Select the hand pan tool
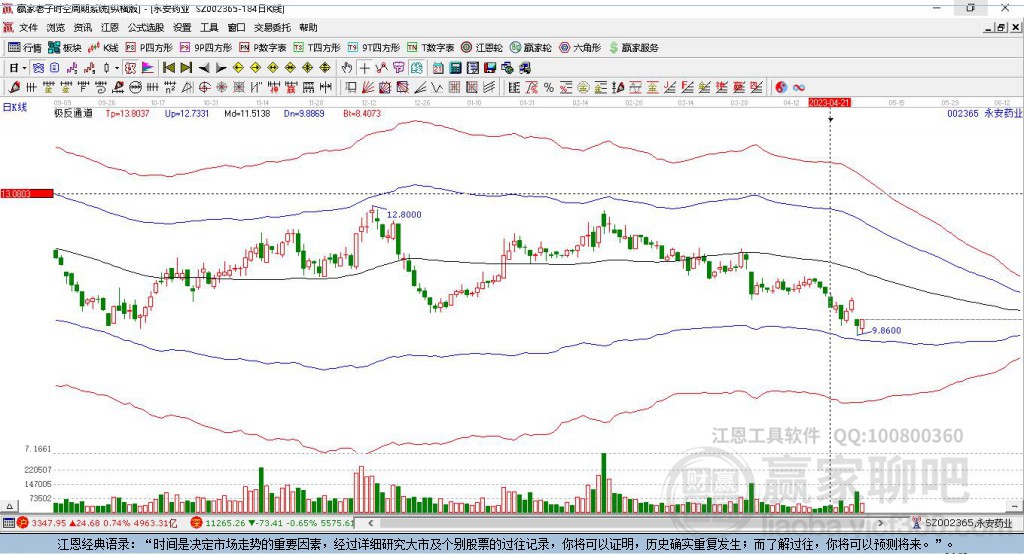 347,68
